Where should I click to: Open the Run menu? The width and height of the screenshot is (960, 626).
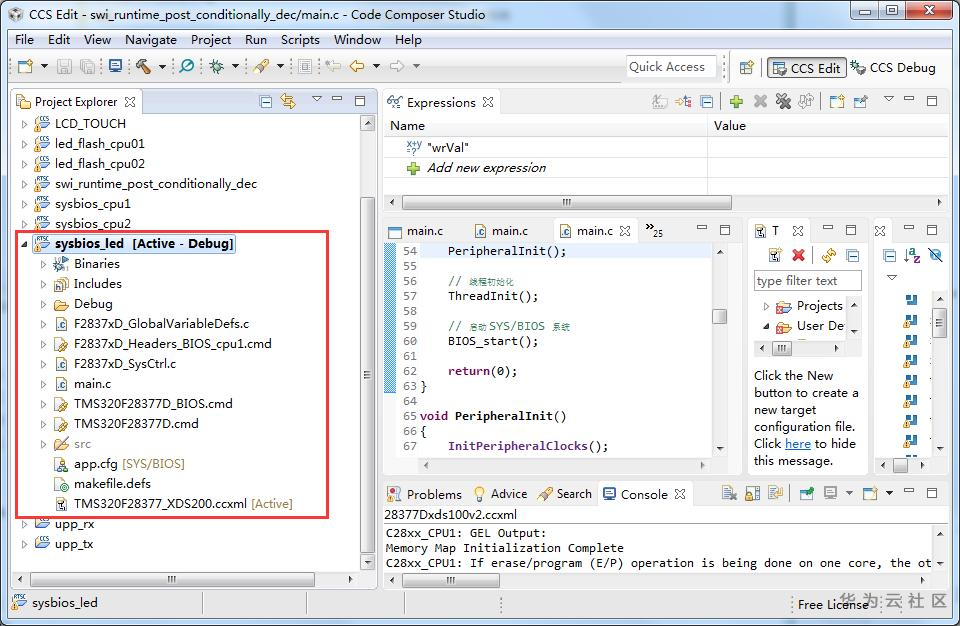point(256,40)
